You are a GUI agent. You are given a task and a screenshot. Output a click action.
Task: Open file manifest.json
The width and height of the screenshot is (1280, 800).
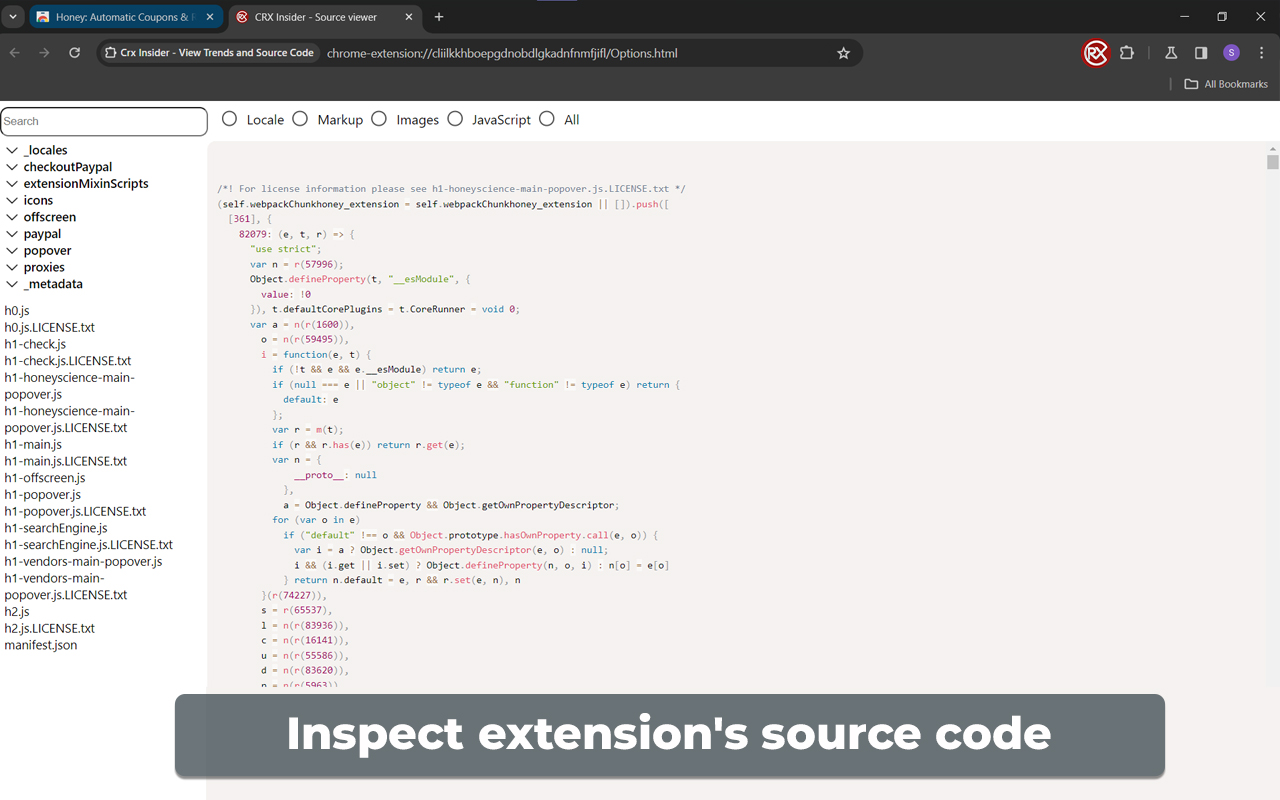click(41, 645)
